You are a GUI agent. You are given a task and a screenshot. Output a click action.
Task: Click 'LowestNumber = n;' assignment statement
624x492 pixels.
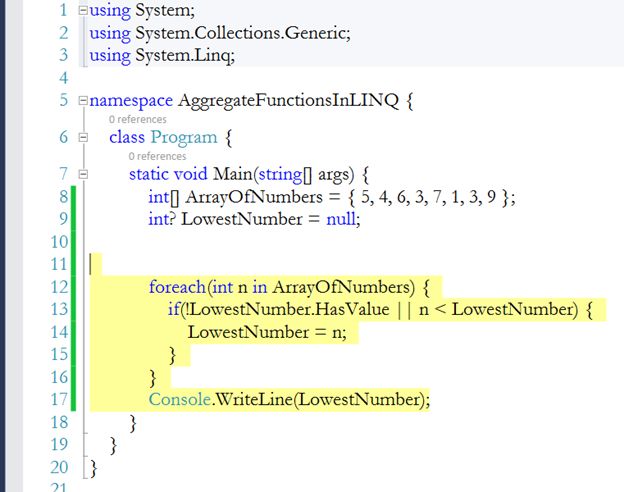coord(267,332)
